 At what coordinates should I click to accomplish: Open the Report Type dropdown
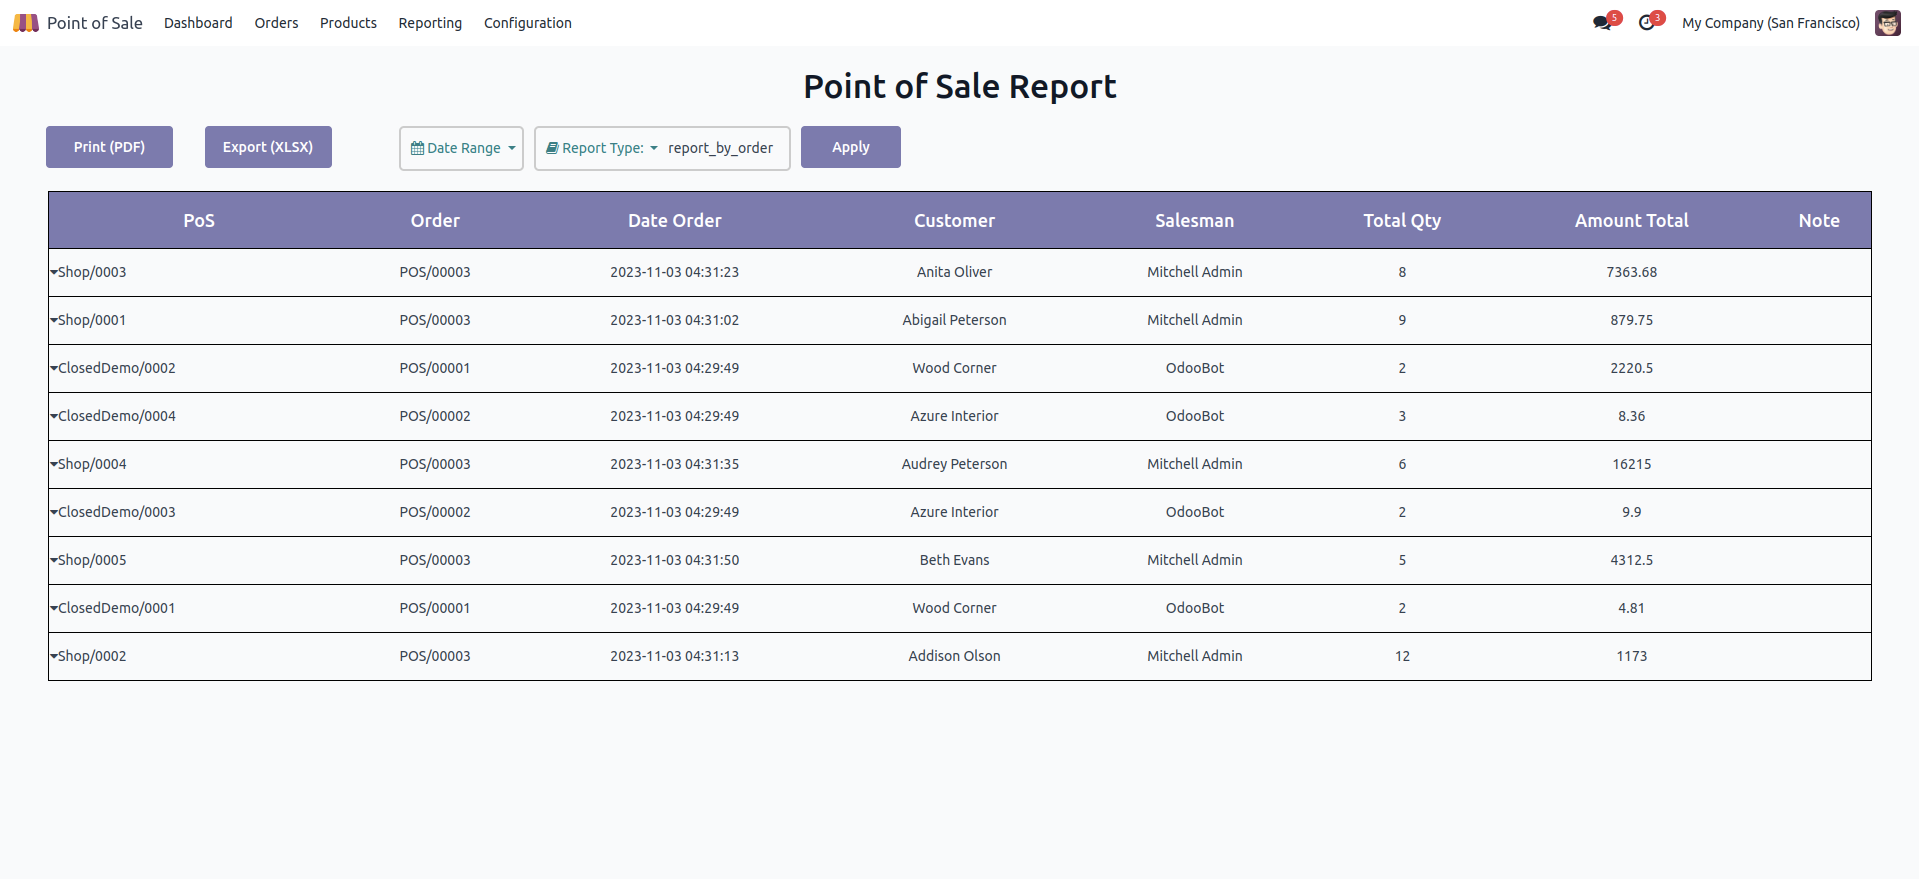(603, 148)
